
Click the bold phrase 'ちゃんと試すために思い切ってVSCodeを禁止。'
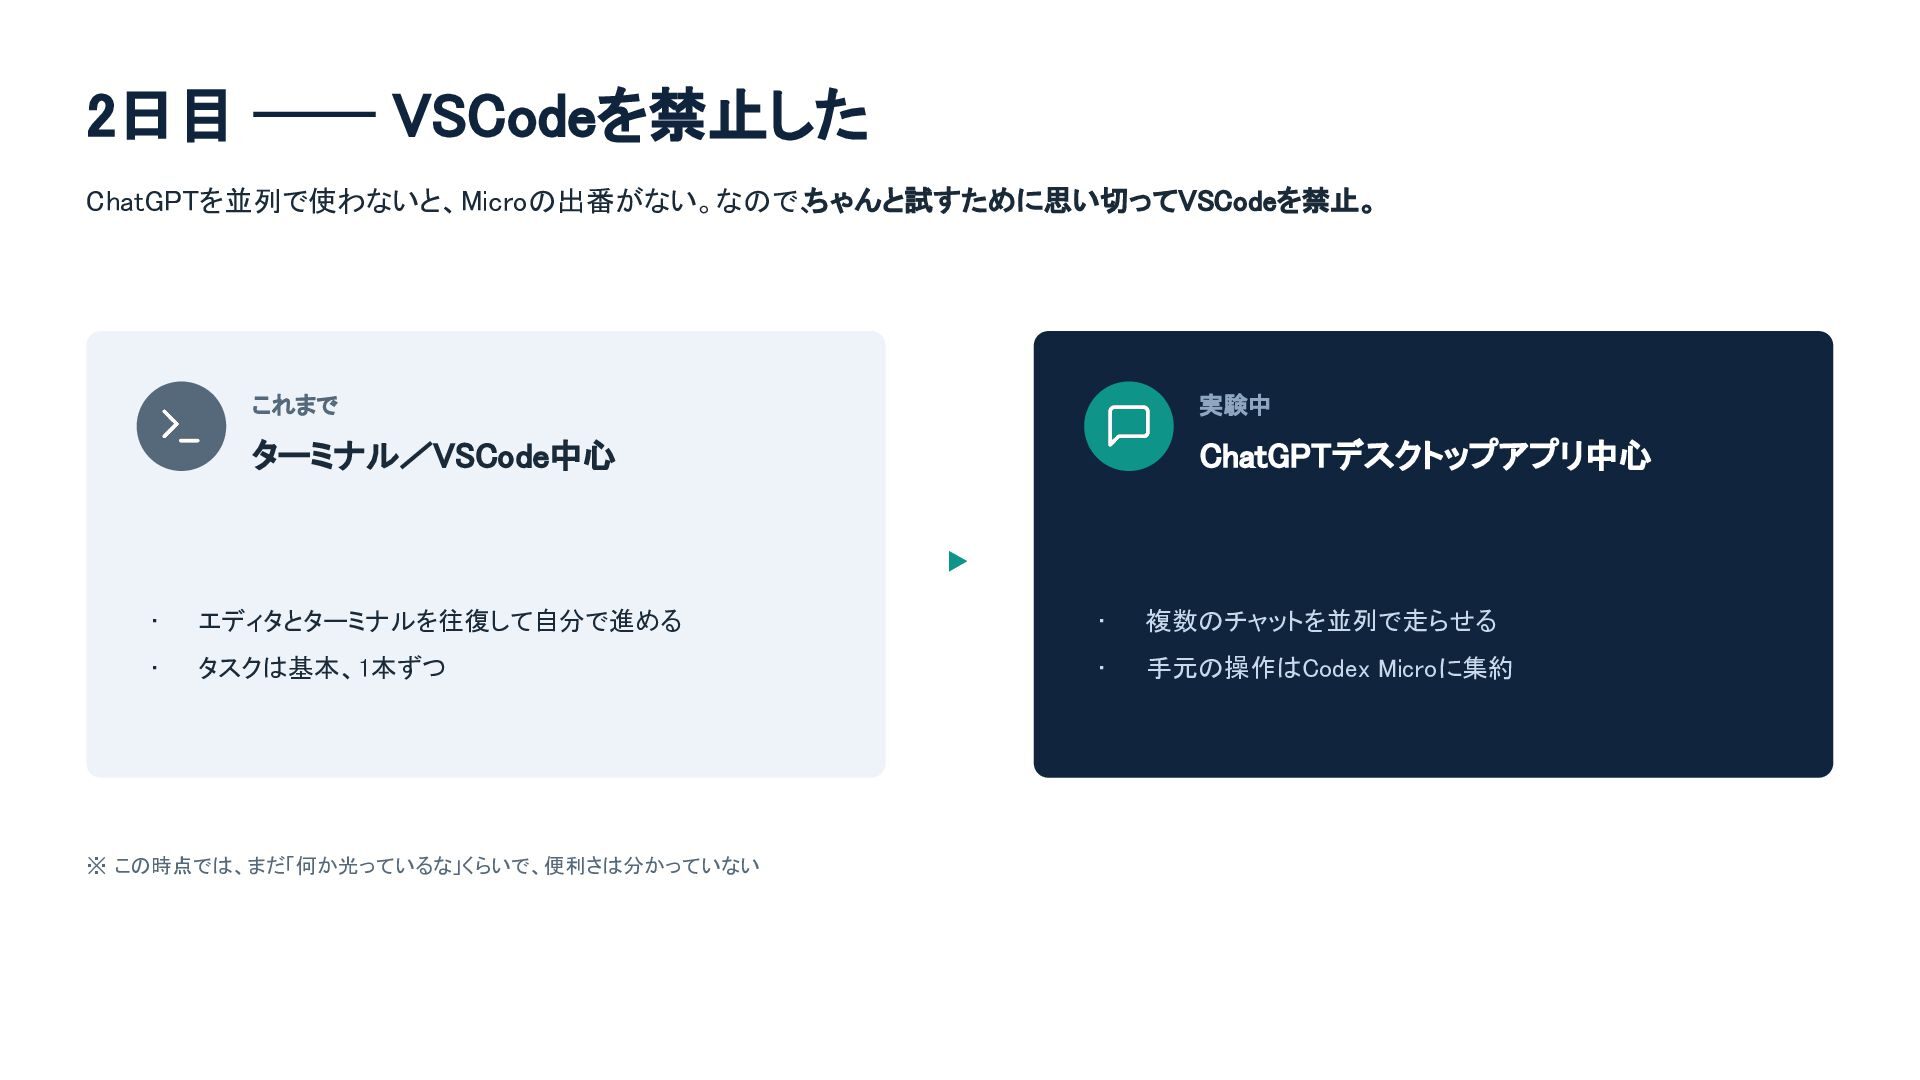pos(1091,201)
